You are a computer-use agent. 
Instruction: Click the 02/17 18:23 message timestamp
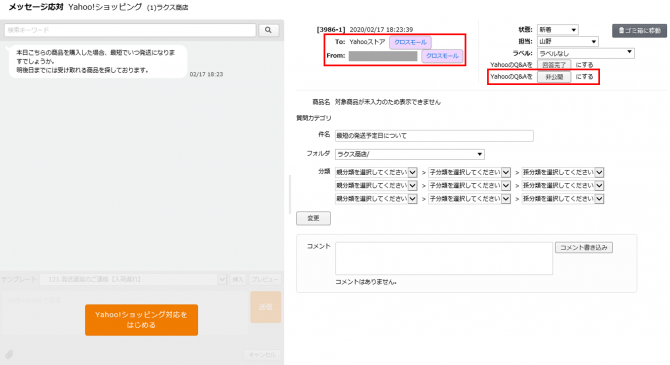pos(206,74)
